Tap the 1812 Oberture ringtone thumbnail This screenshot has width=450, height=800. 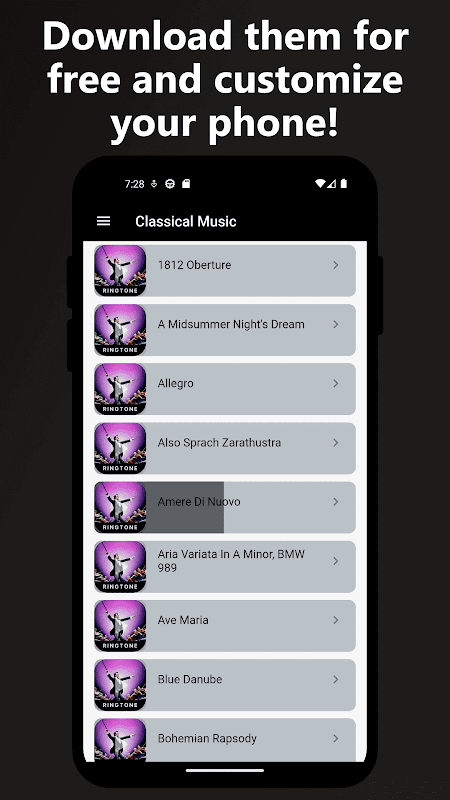(120, 270)
